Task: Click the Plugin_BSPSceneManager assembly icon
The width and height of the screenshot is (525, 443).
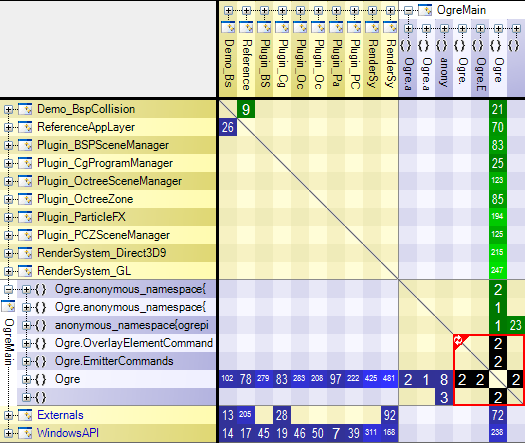Action: click(25, 145)
